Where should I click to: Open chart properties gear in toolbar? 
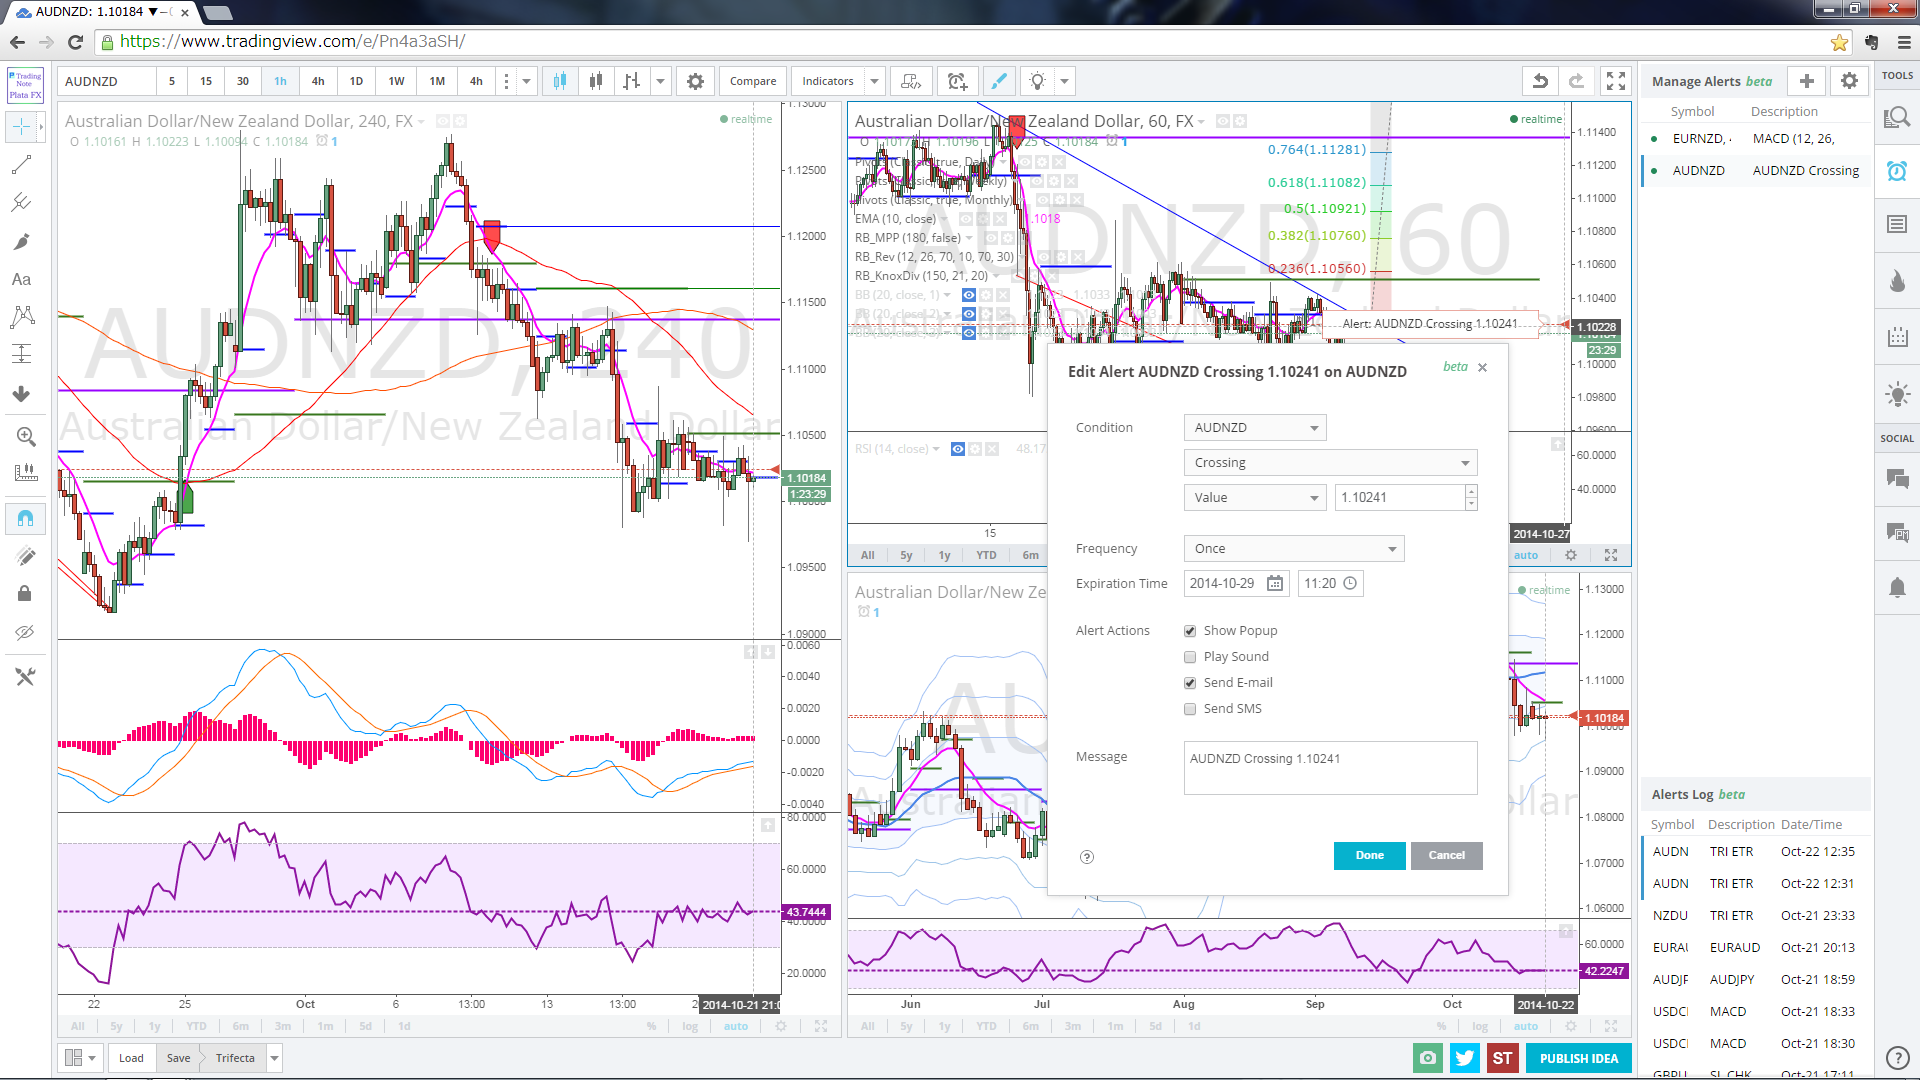click(x=695, y=81)
